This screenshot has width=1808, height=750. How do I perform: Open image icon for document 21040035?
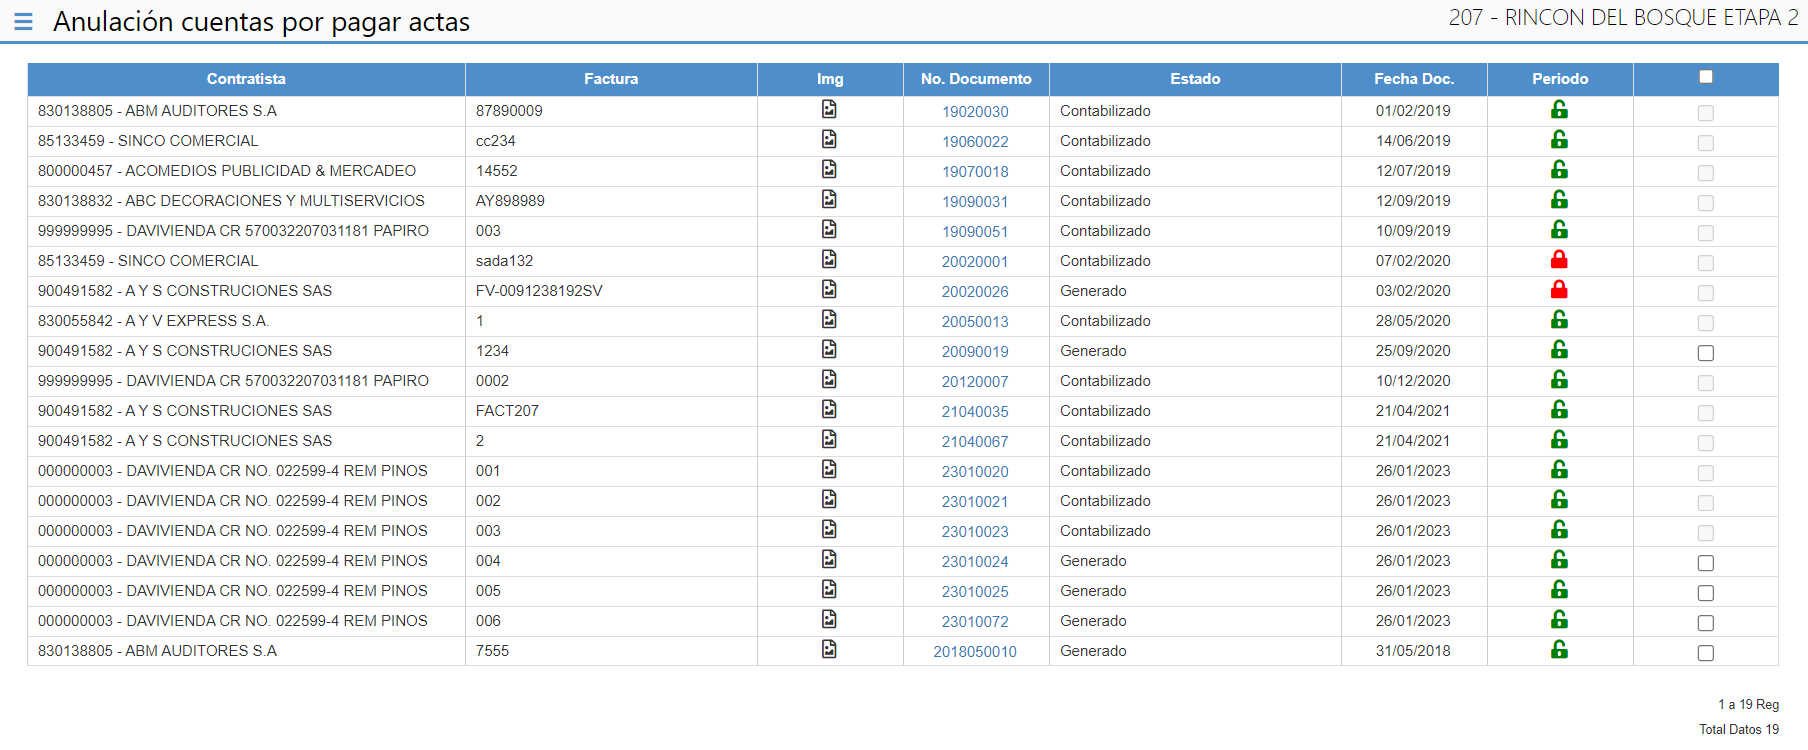coord(829,409)
